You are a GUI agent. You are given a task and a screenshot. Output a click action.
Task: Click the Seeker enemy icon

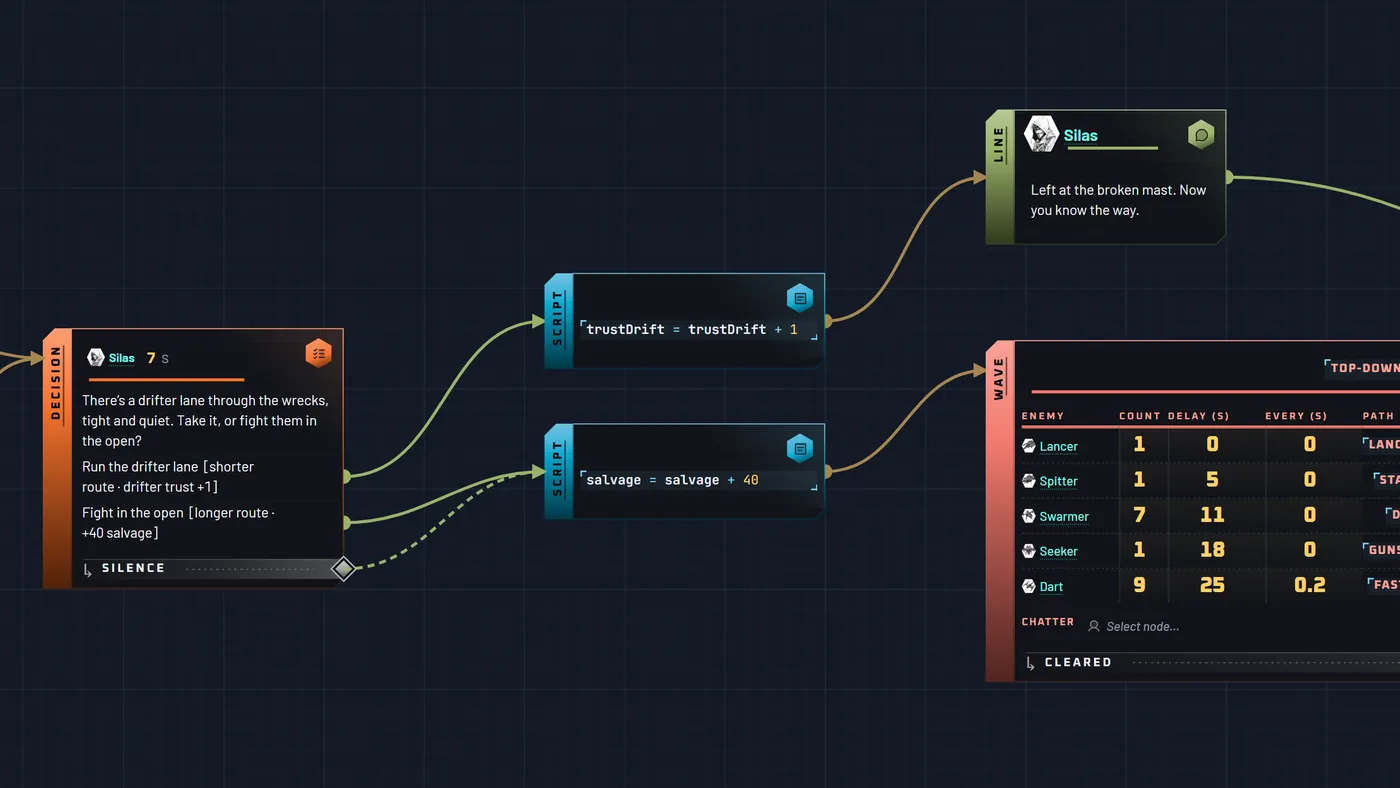(x=1029, y=551)
